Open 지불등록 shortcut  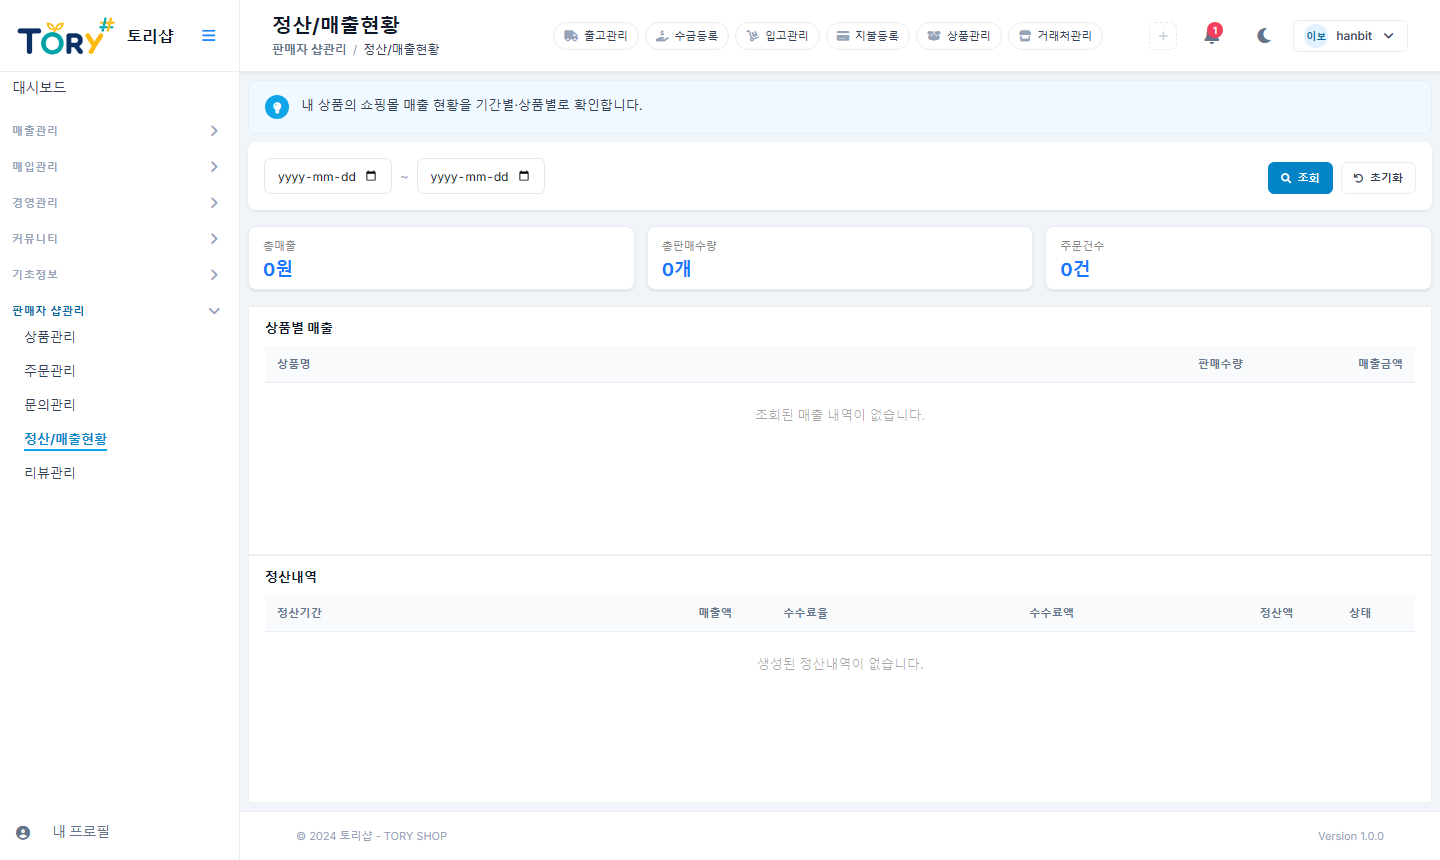[x=868, y=36]
